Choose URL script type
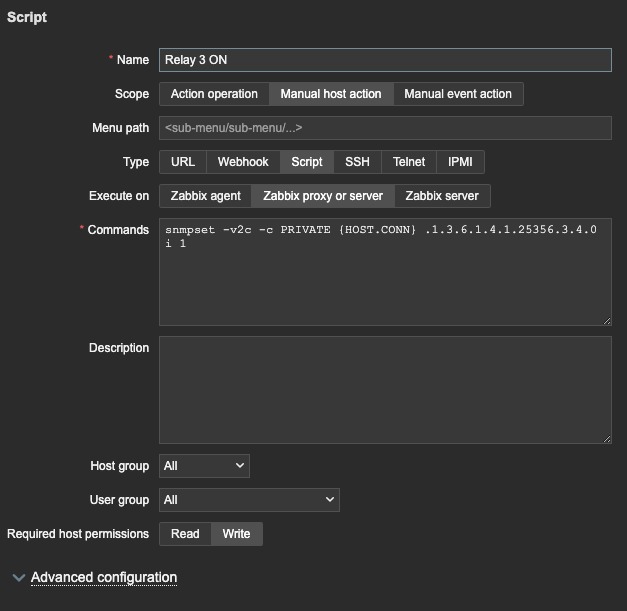Screen dimensions: 627x611 (183, 162)
